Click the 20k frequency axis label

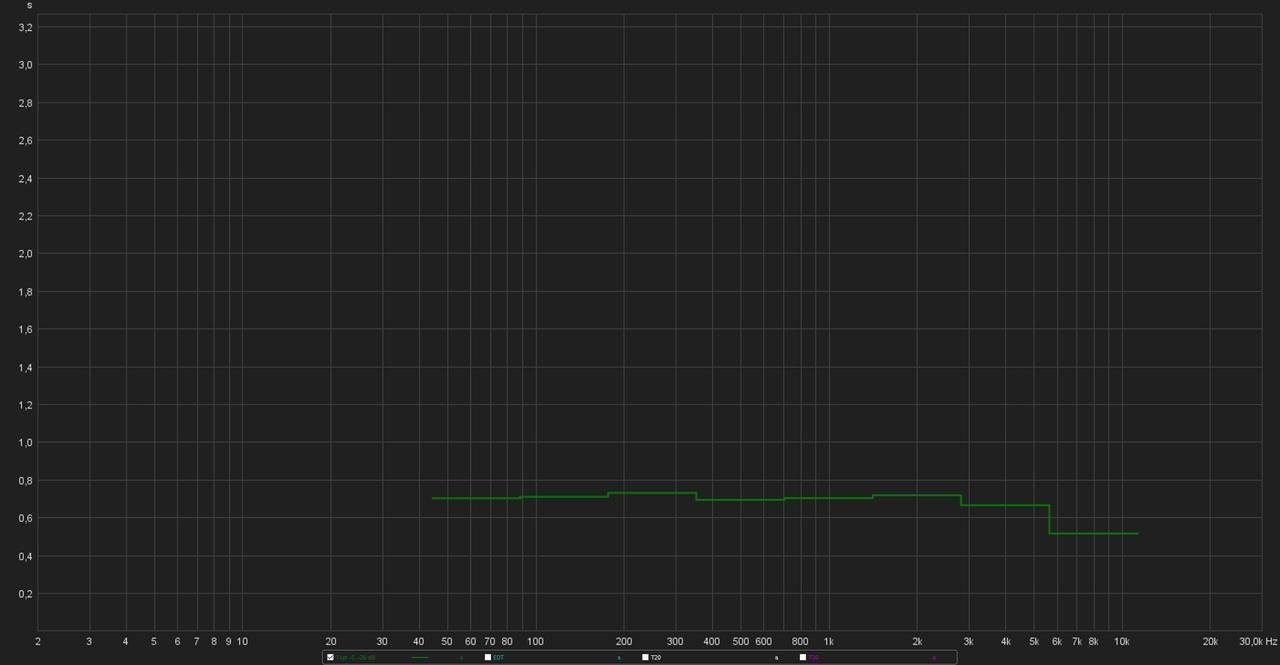tap(1210, 641)
